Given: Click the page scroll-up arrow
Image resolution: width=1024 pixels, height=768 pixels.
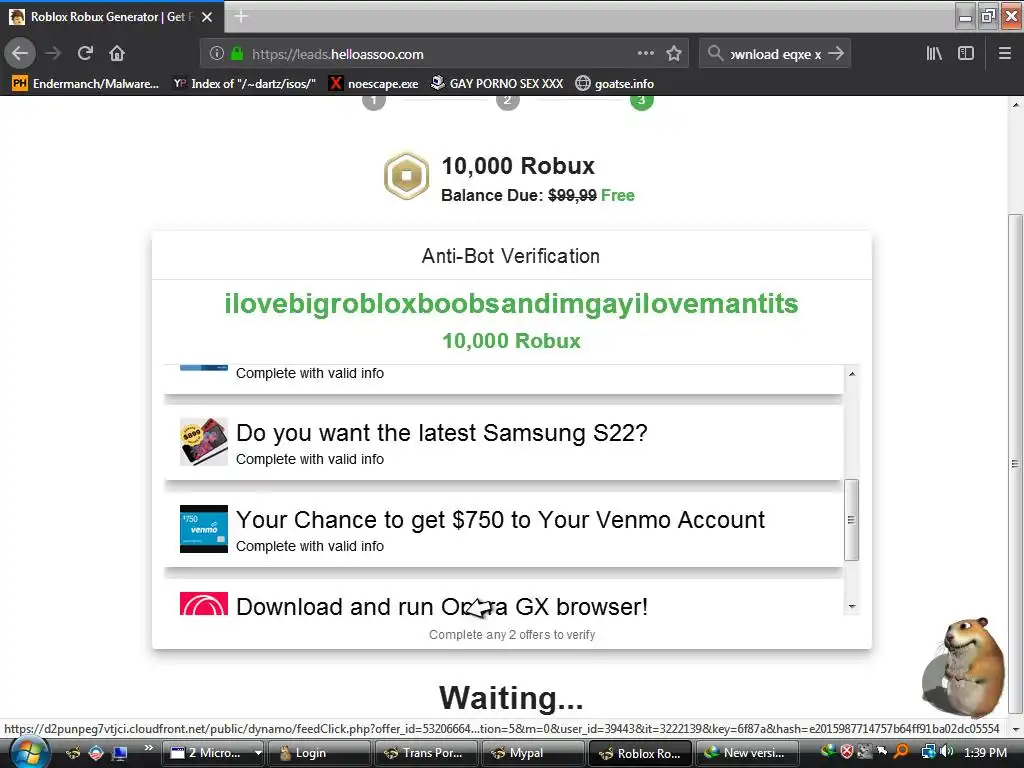Looking at the screenshot, I should [x=1015, y=104].
